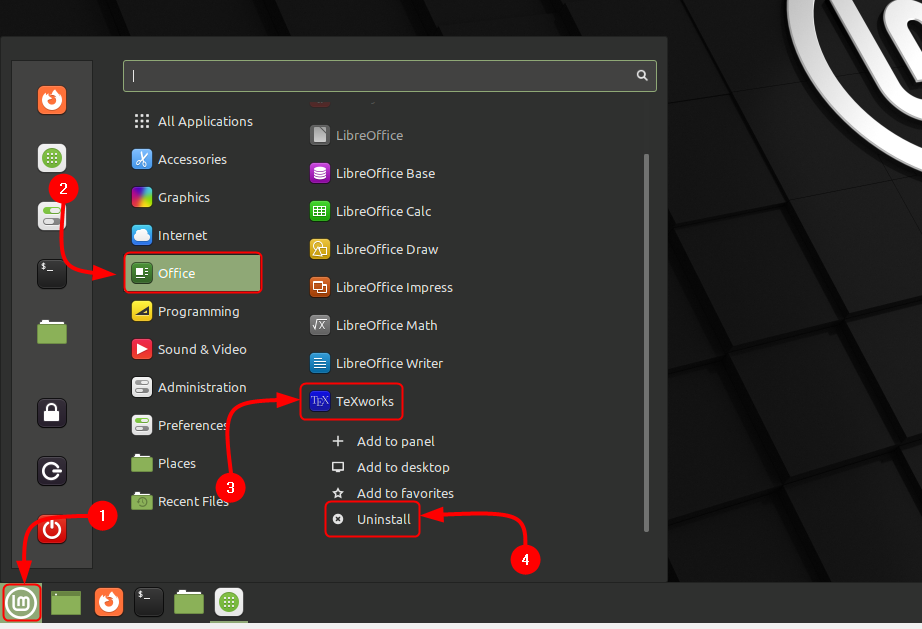
Task: Select Internet category
Action: [x=193, y=235]
